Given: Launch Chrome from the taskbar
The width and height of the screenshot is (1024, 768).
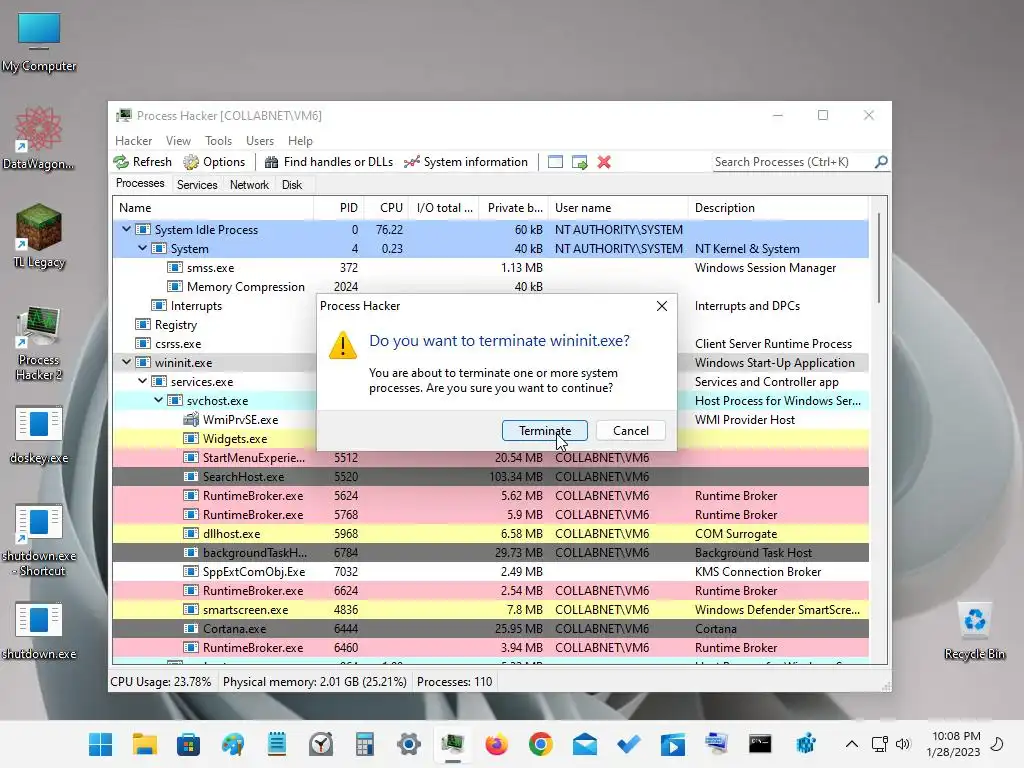Looking at the screenshot, I should click(541, 744).
